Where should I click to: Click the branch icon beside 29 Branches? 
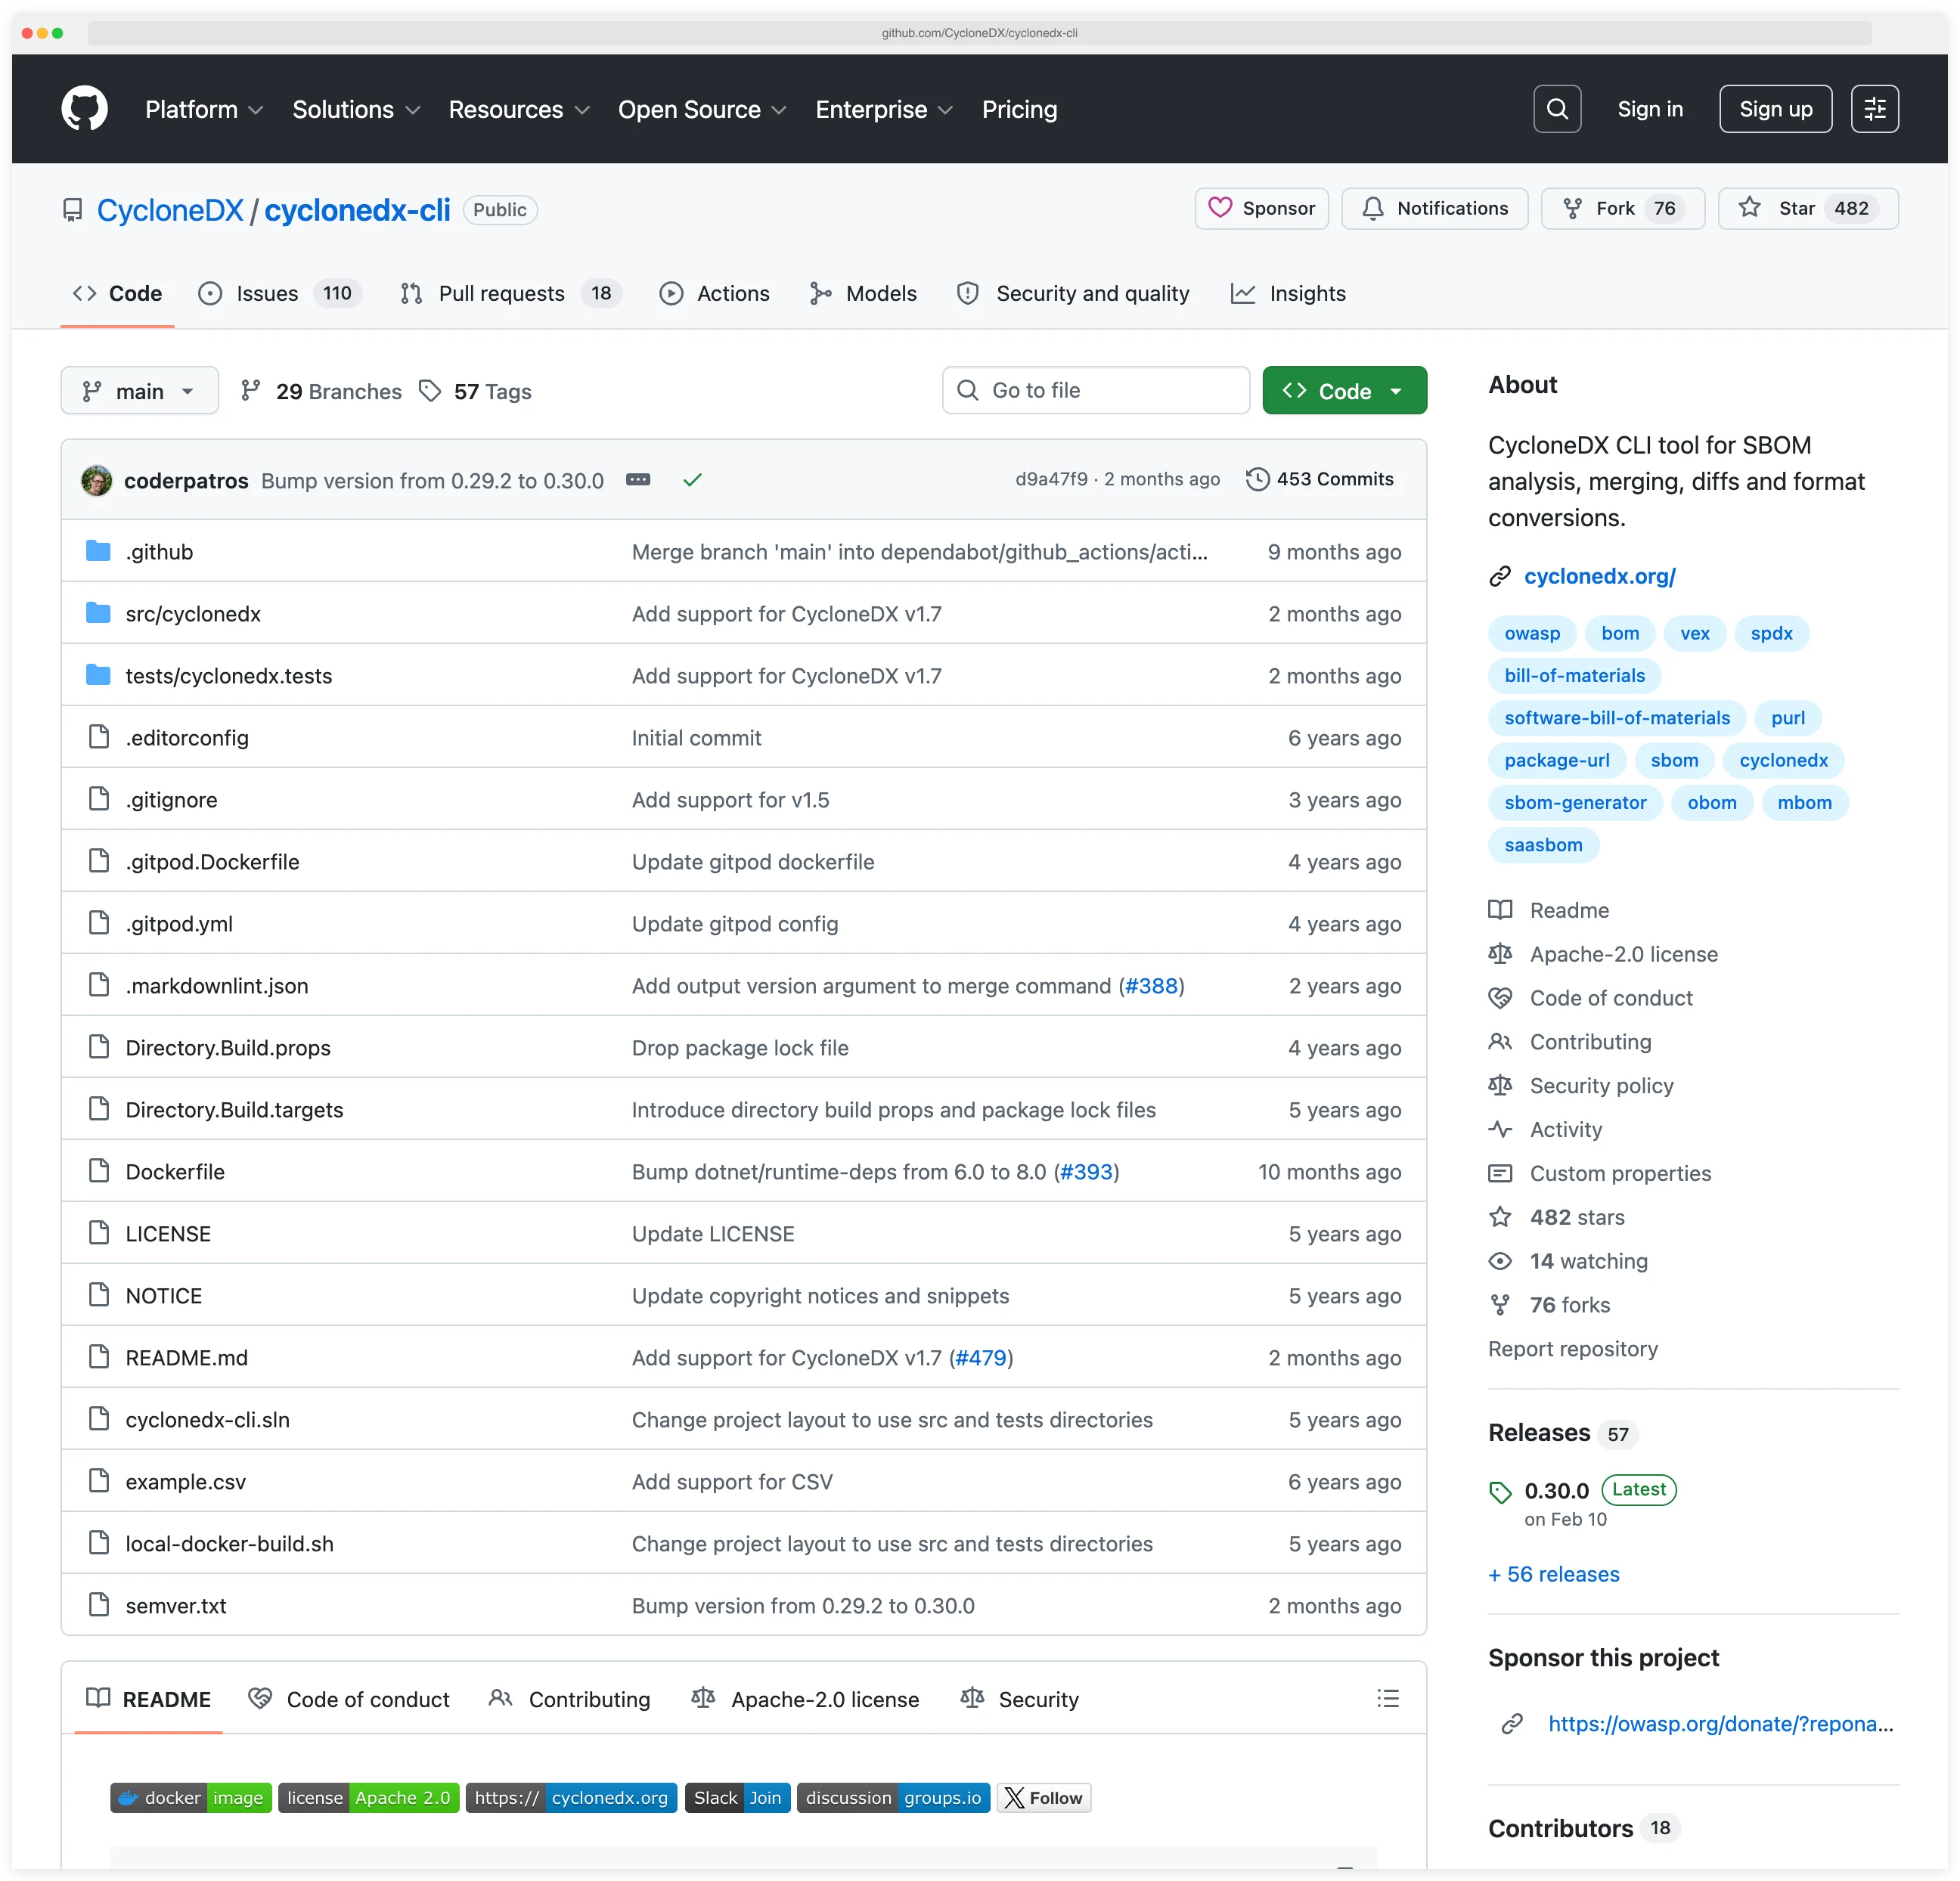coord(250,391)
